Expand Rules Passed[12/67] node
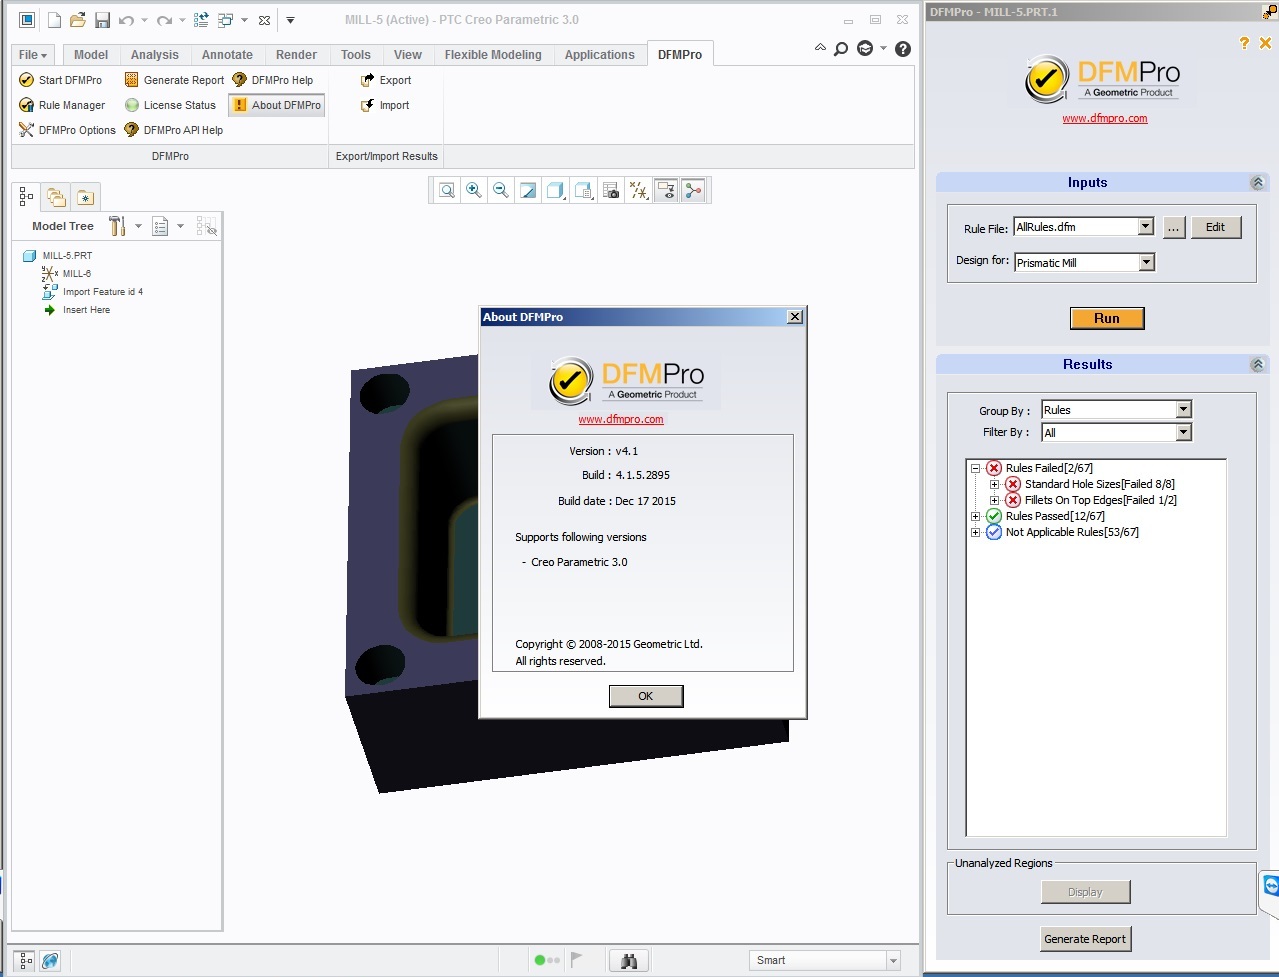Image resolution: width=1279 pixels, height=977 pixels. tap(975, 516)
